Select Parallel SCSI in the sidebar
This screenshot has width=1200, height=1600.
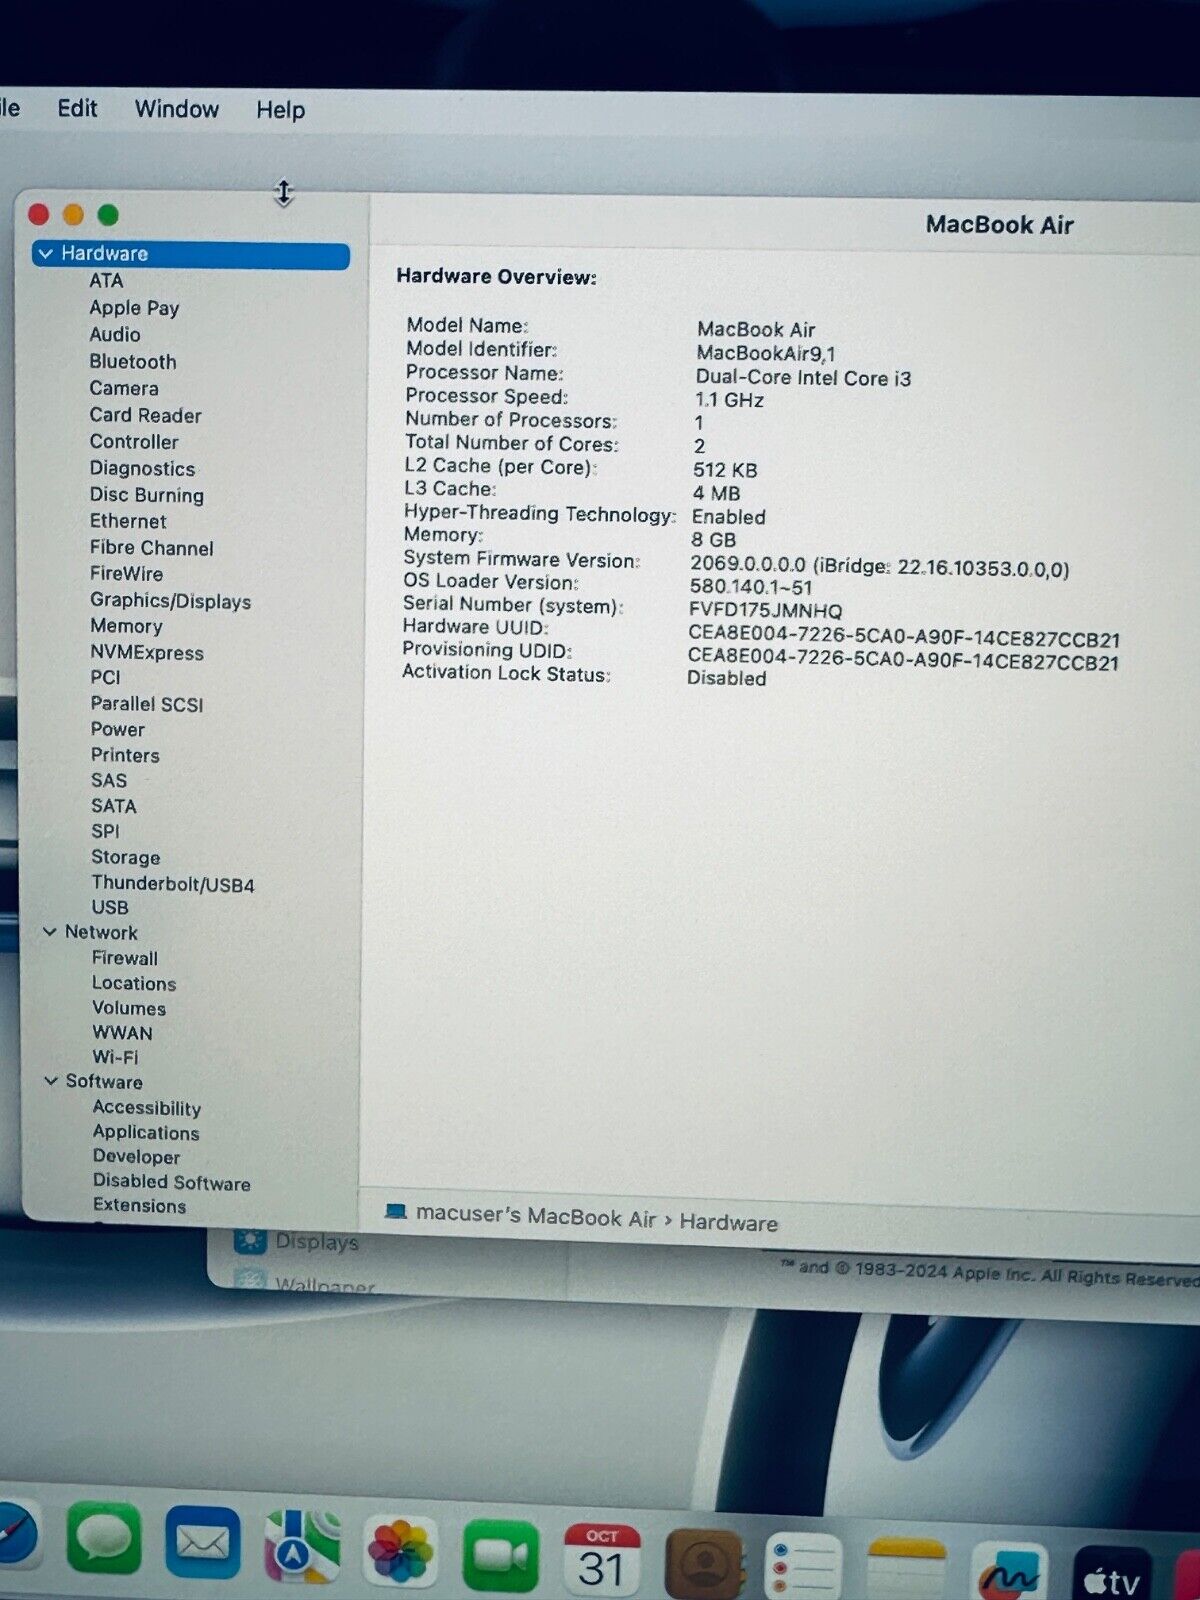click(x=147, y=704)
